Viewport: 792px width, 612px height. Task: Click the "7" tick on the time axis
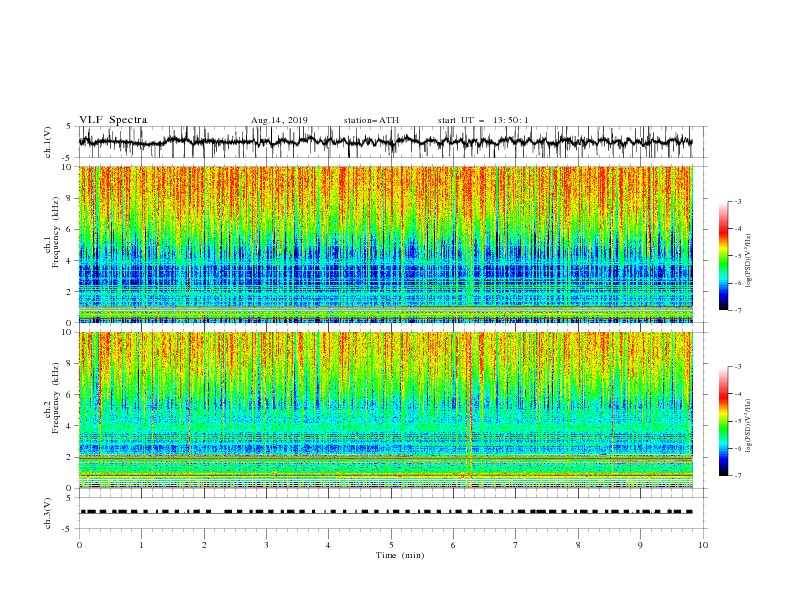pos(516,545)
